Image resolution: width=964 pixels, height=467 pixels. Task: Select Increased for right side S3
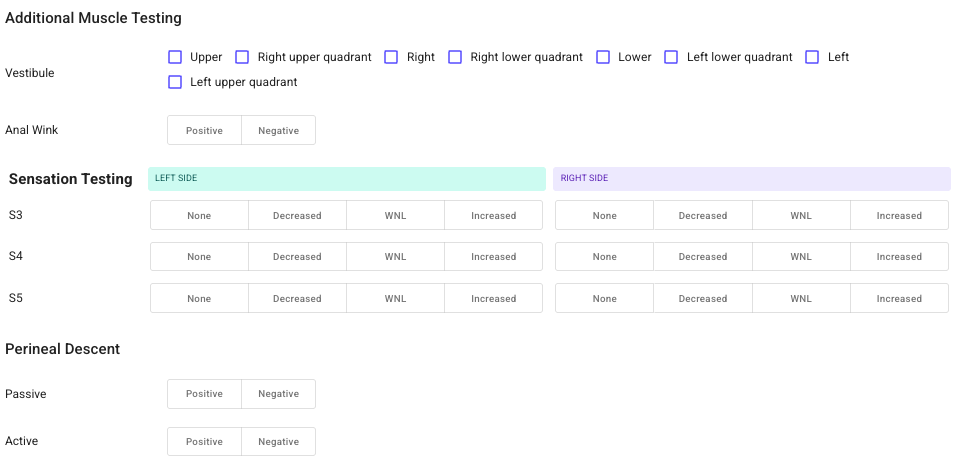coord(899,215)
